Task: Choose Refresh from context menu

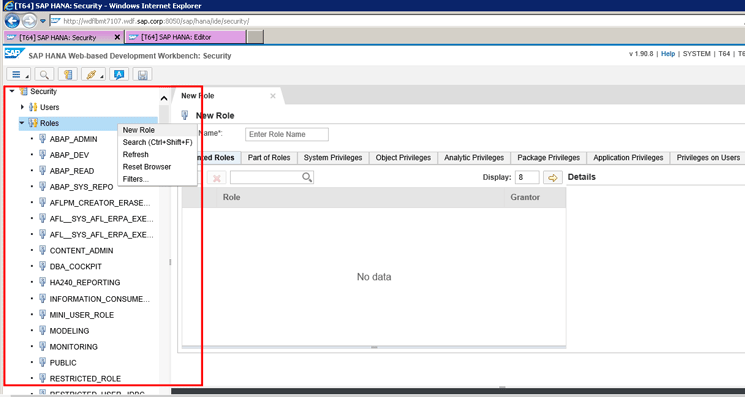Action: coord(135,154)
